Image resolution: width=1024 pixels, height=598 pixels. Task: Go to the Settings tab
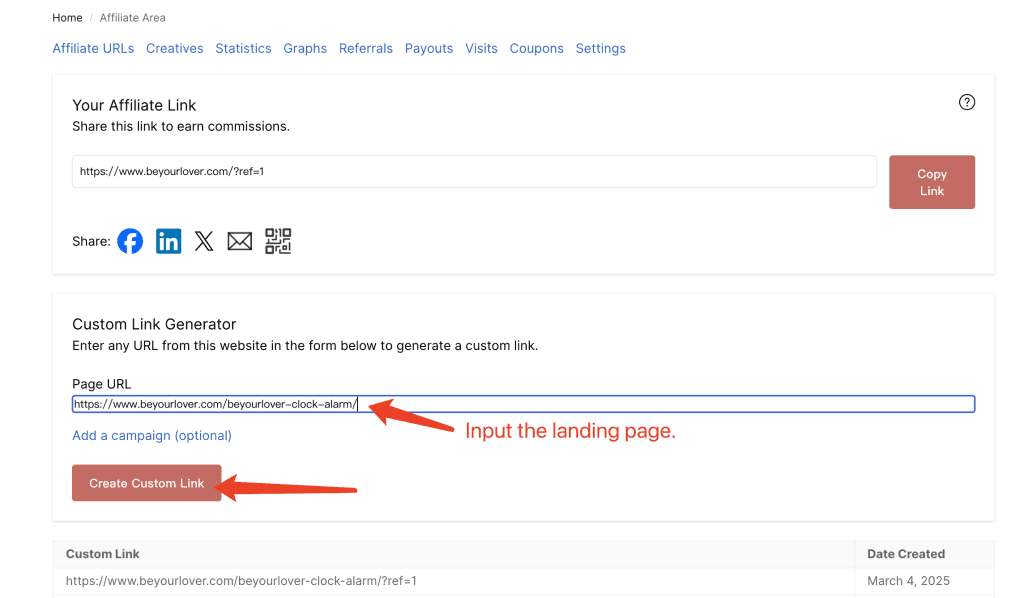(600, 48)
